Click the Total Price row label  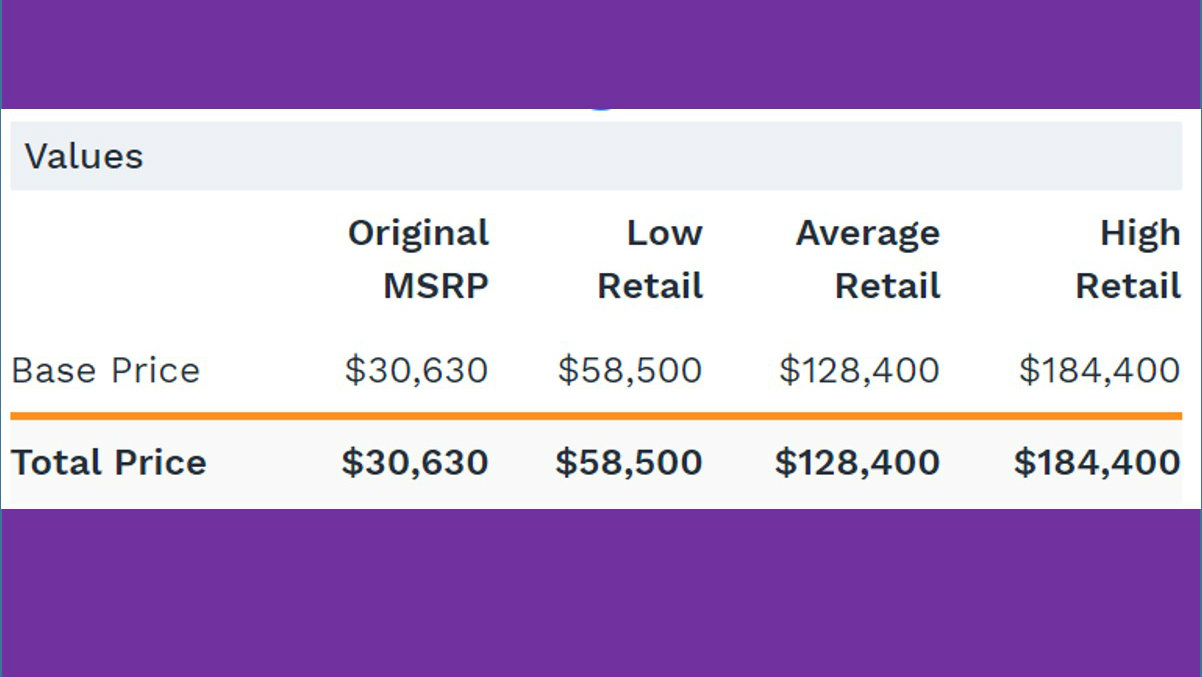pyautogui.click(x=109, y=463)
